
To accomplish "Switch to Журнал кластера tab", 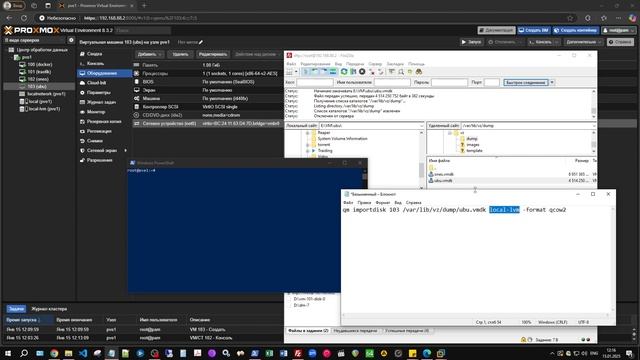I will tap(49, 309).
